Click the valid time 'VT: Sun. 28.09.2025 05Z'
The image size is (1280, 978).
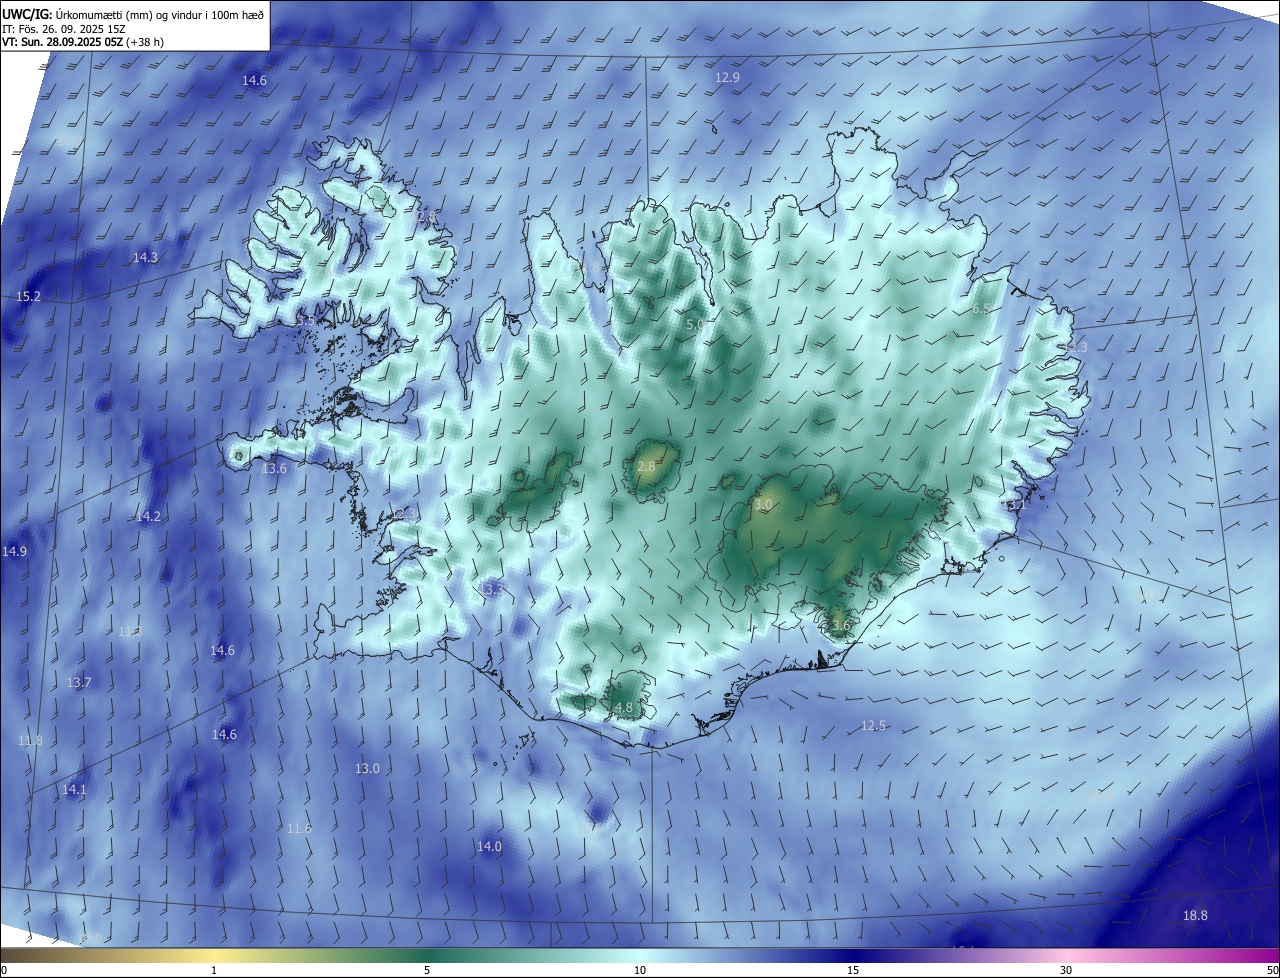[x=62, y=43]
